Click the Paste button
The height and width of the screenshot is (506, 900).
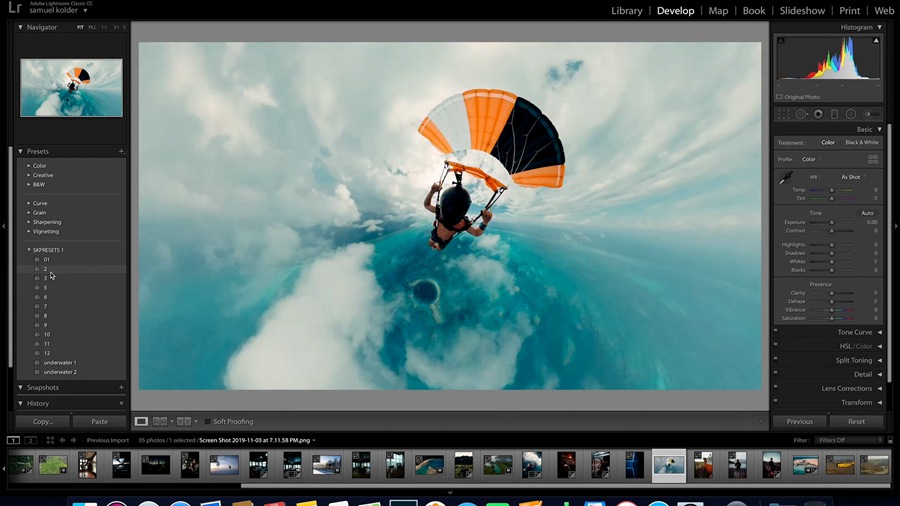(99, 421)
